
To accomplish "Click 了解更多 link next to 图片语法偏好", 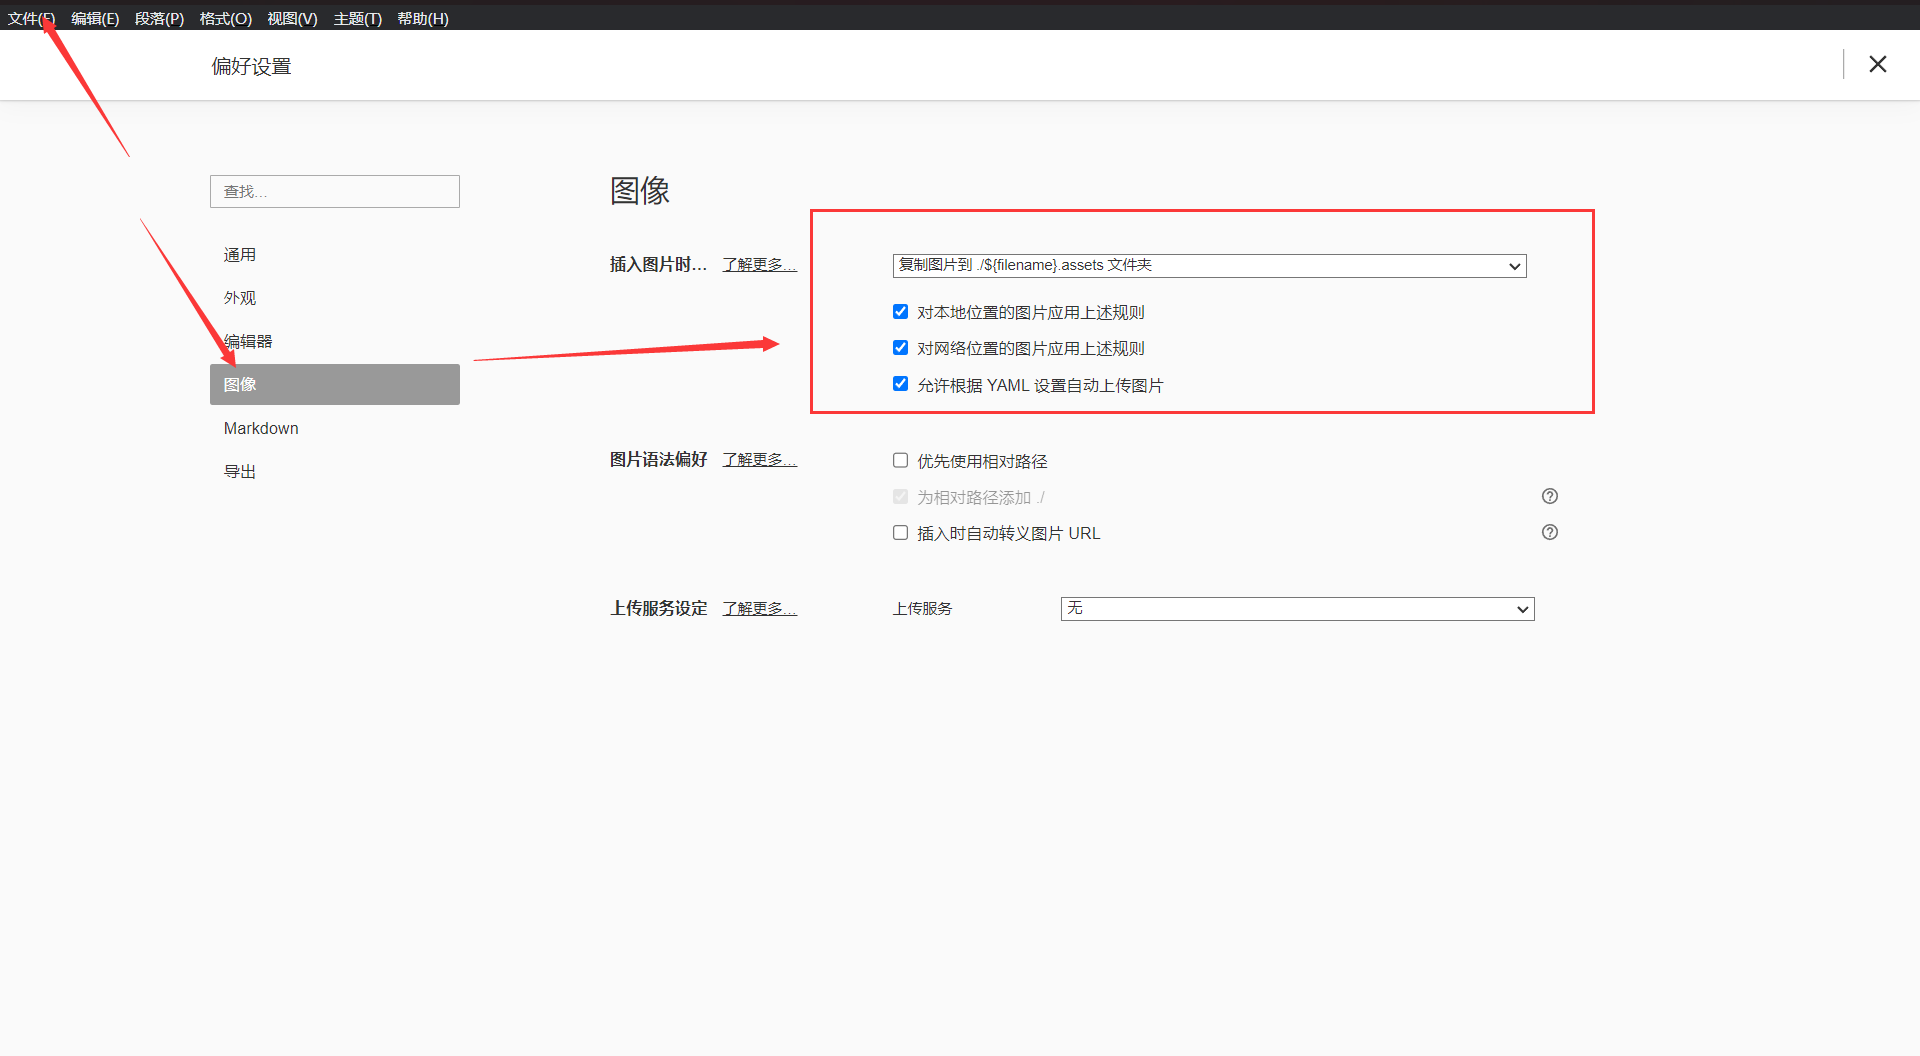I will (760, 460).
